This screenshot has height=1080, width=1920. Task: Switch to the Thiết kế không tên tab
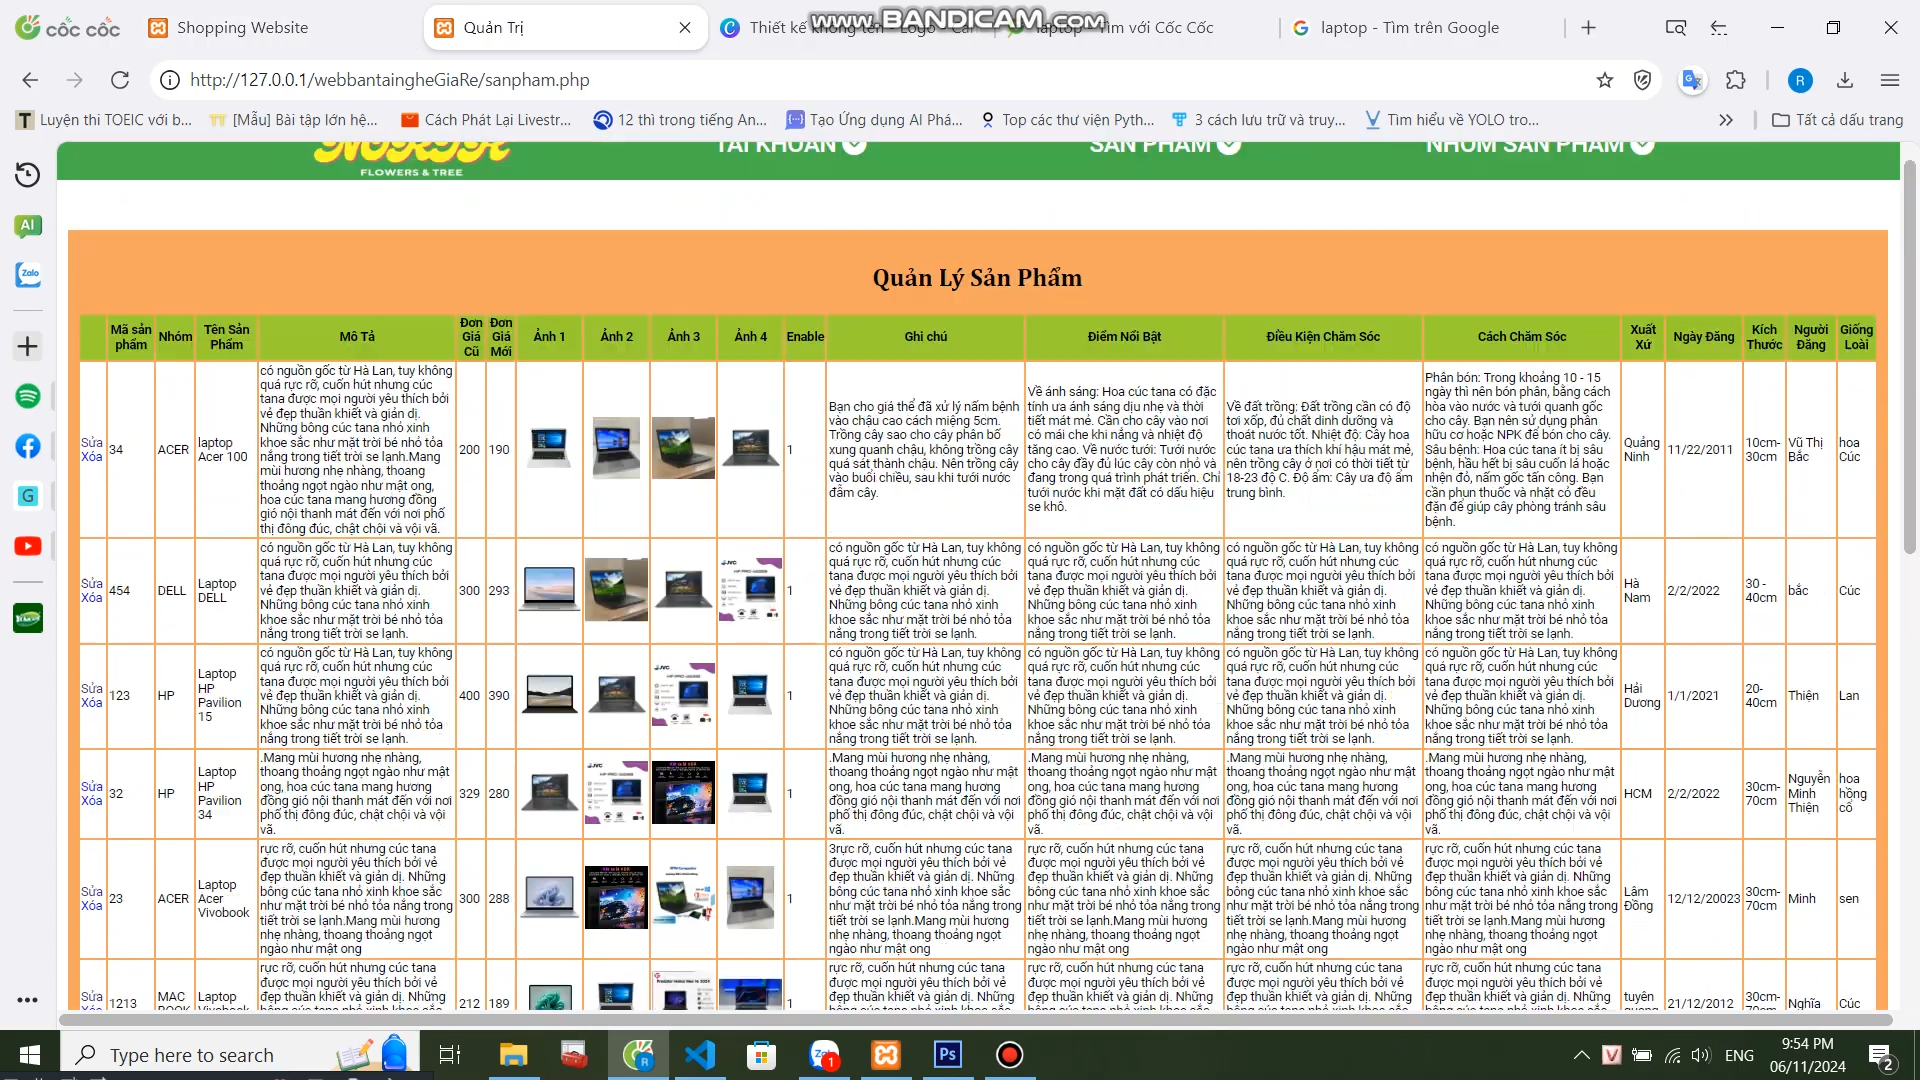pos(850,28)
